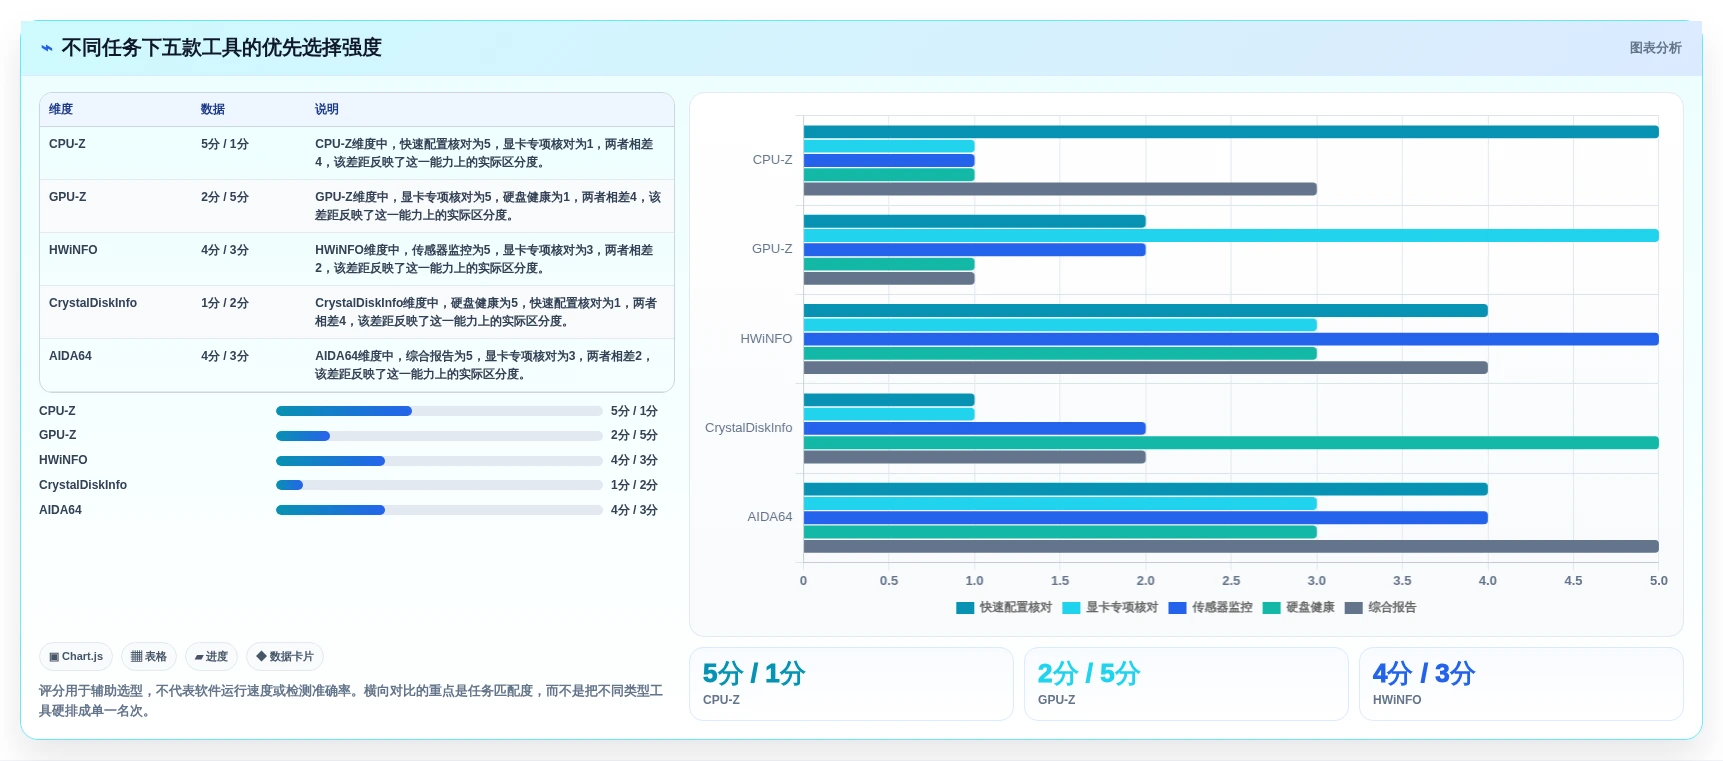Select the Chart.js tag chip
Viewport: 1723px width, 761px height.
[x=76, y=657]
